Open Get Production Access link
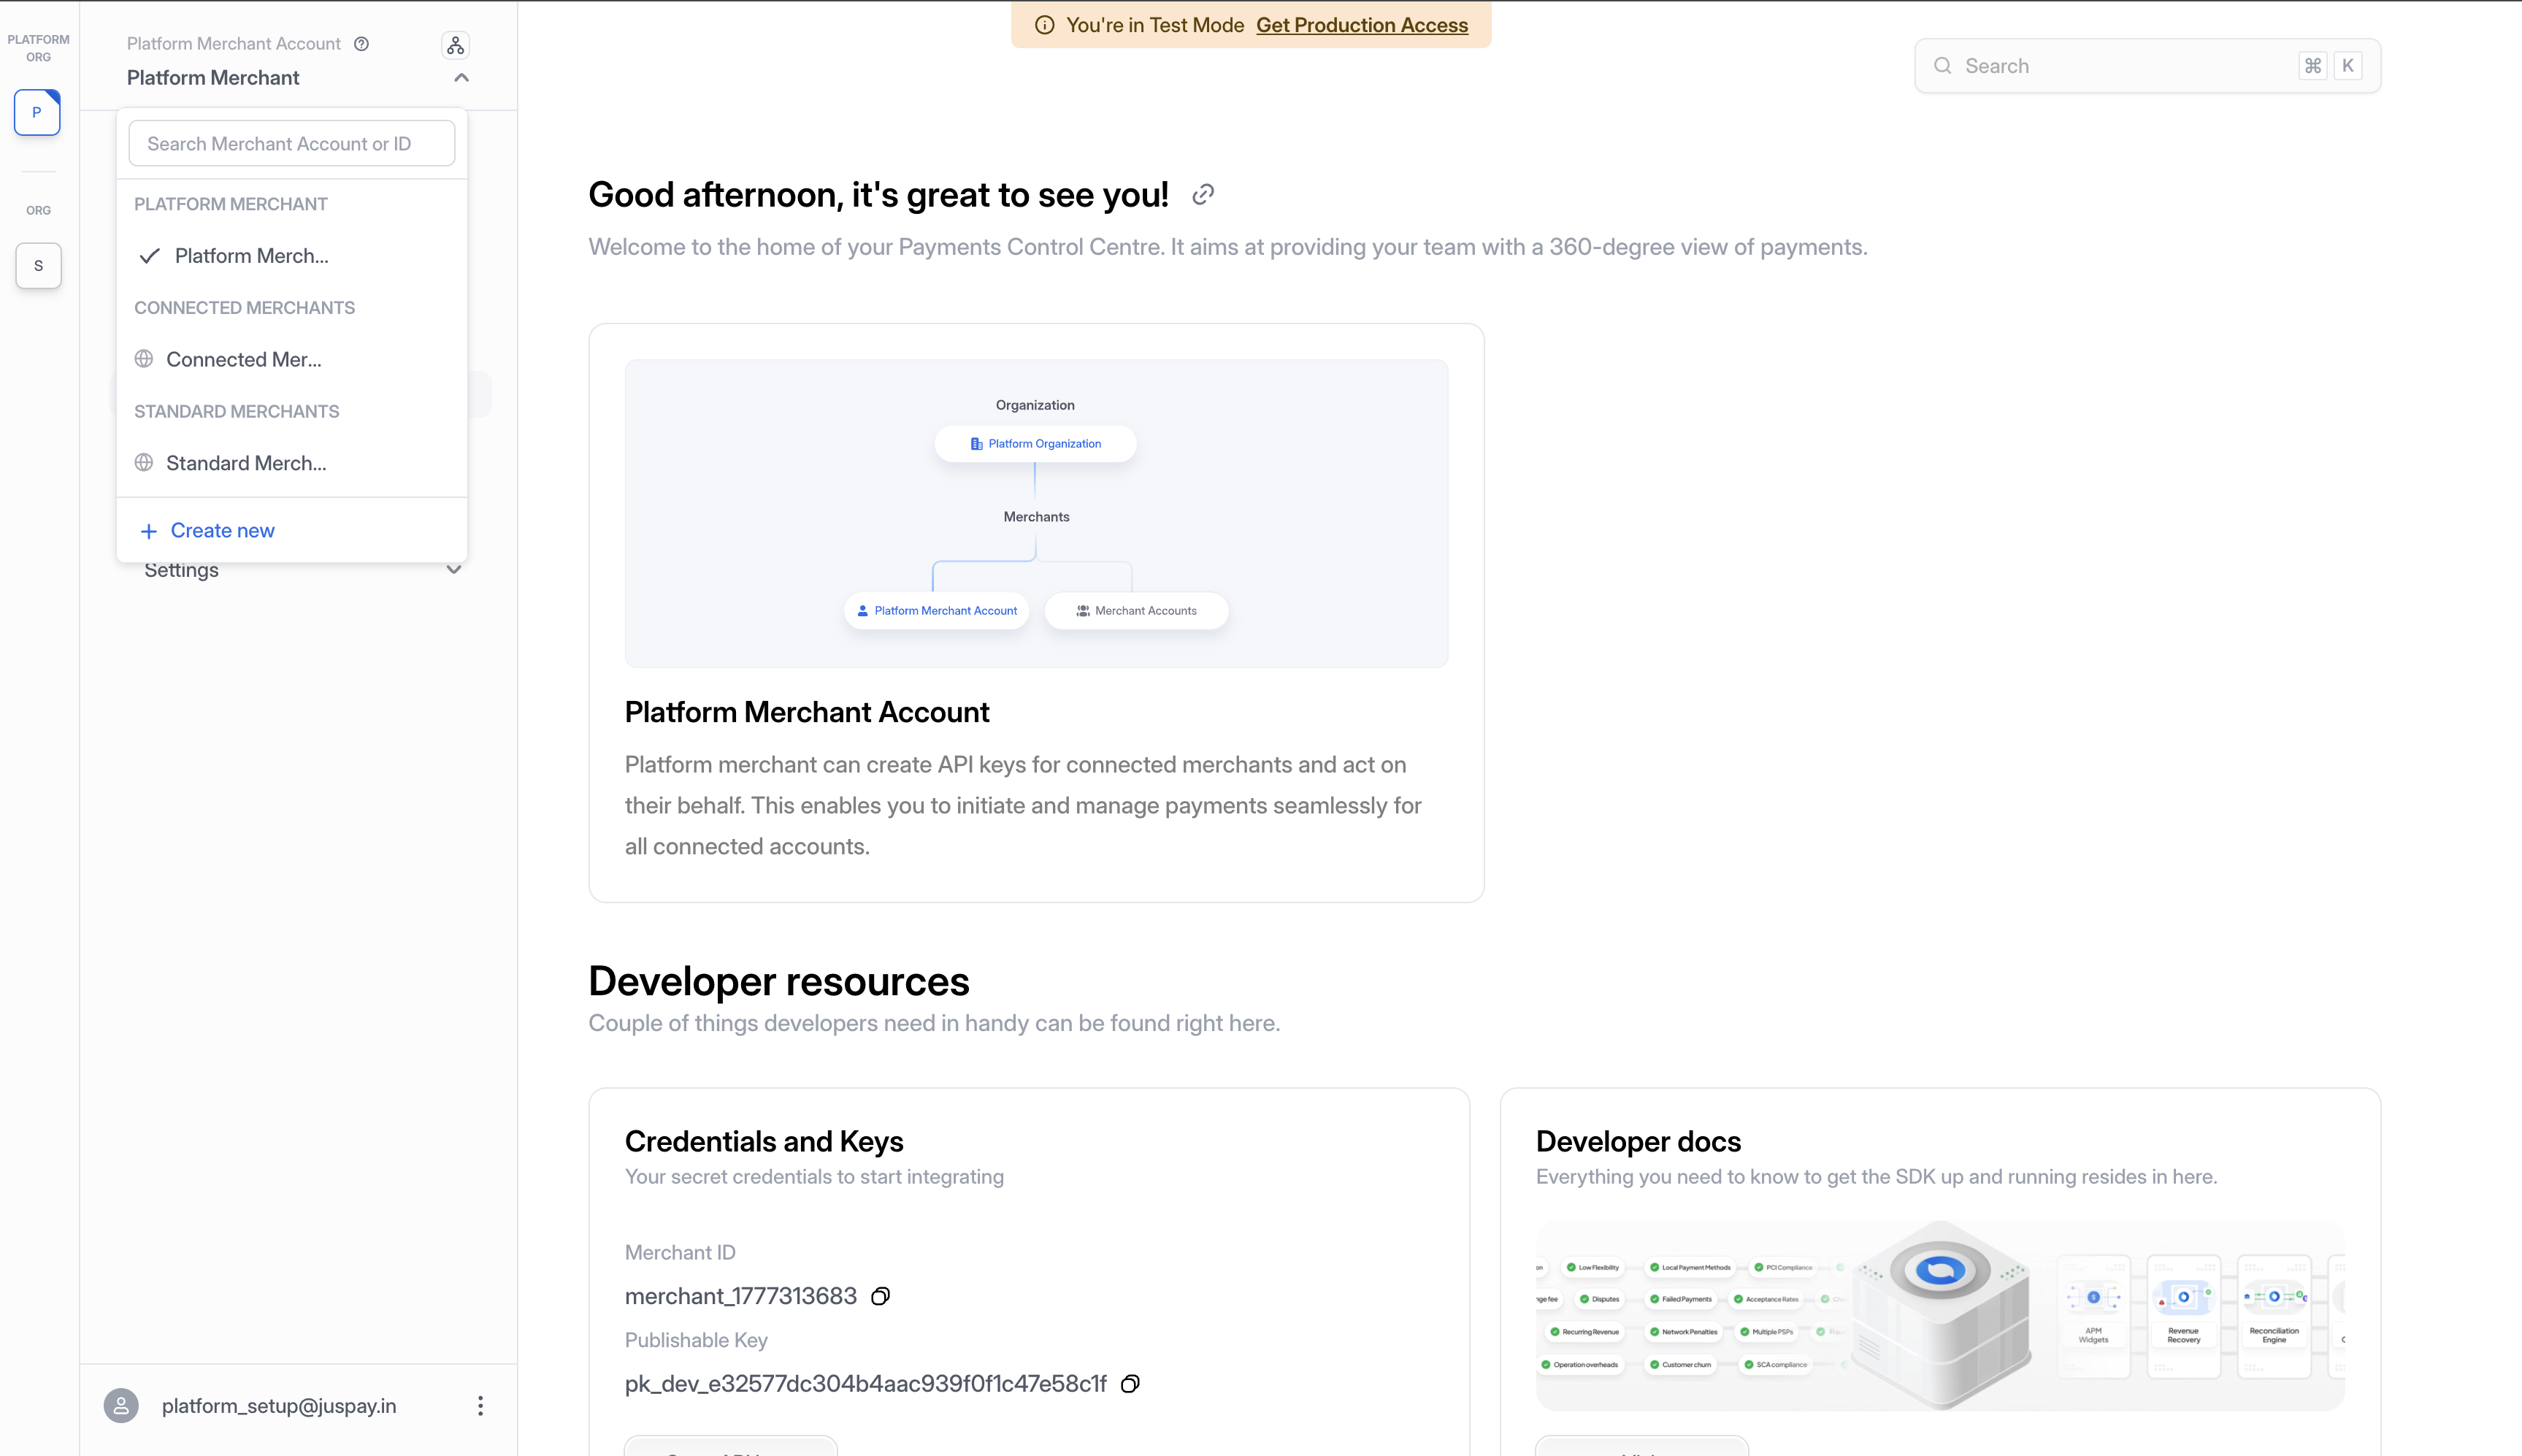The width and height of the screenshot is (2522, 1456). (x=1362, y=25)
